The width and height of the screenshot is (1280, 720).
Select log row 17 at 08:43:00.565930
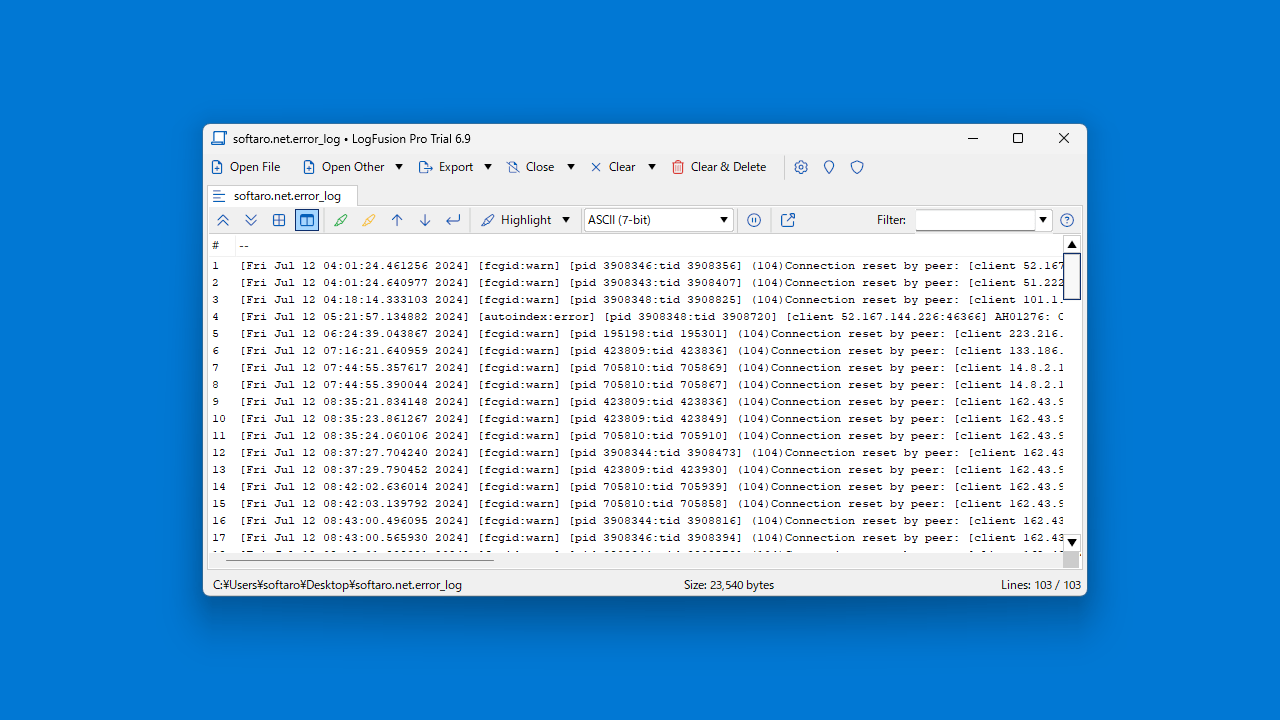[635, 538]
